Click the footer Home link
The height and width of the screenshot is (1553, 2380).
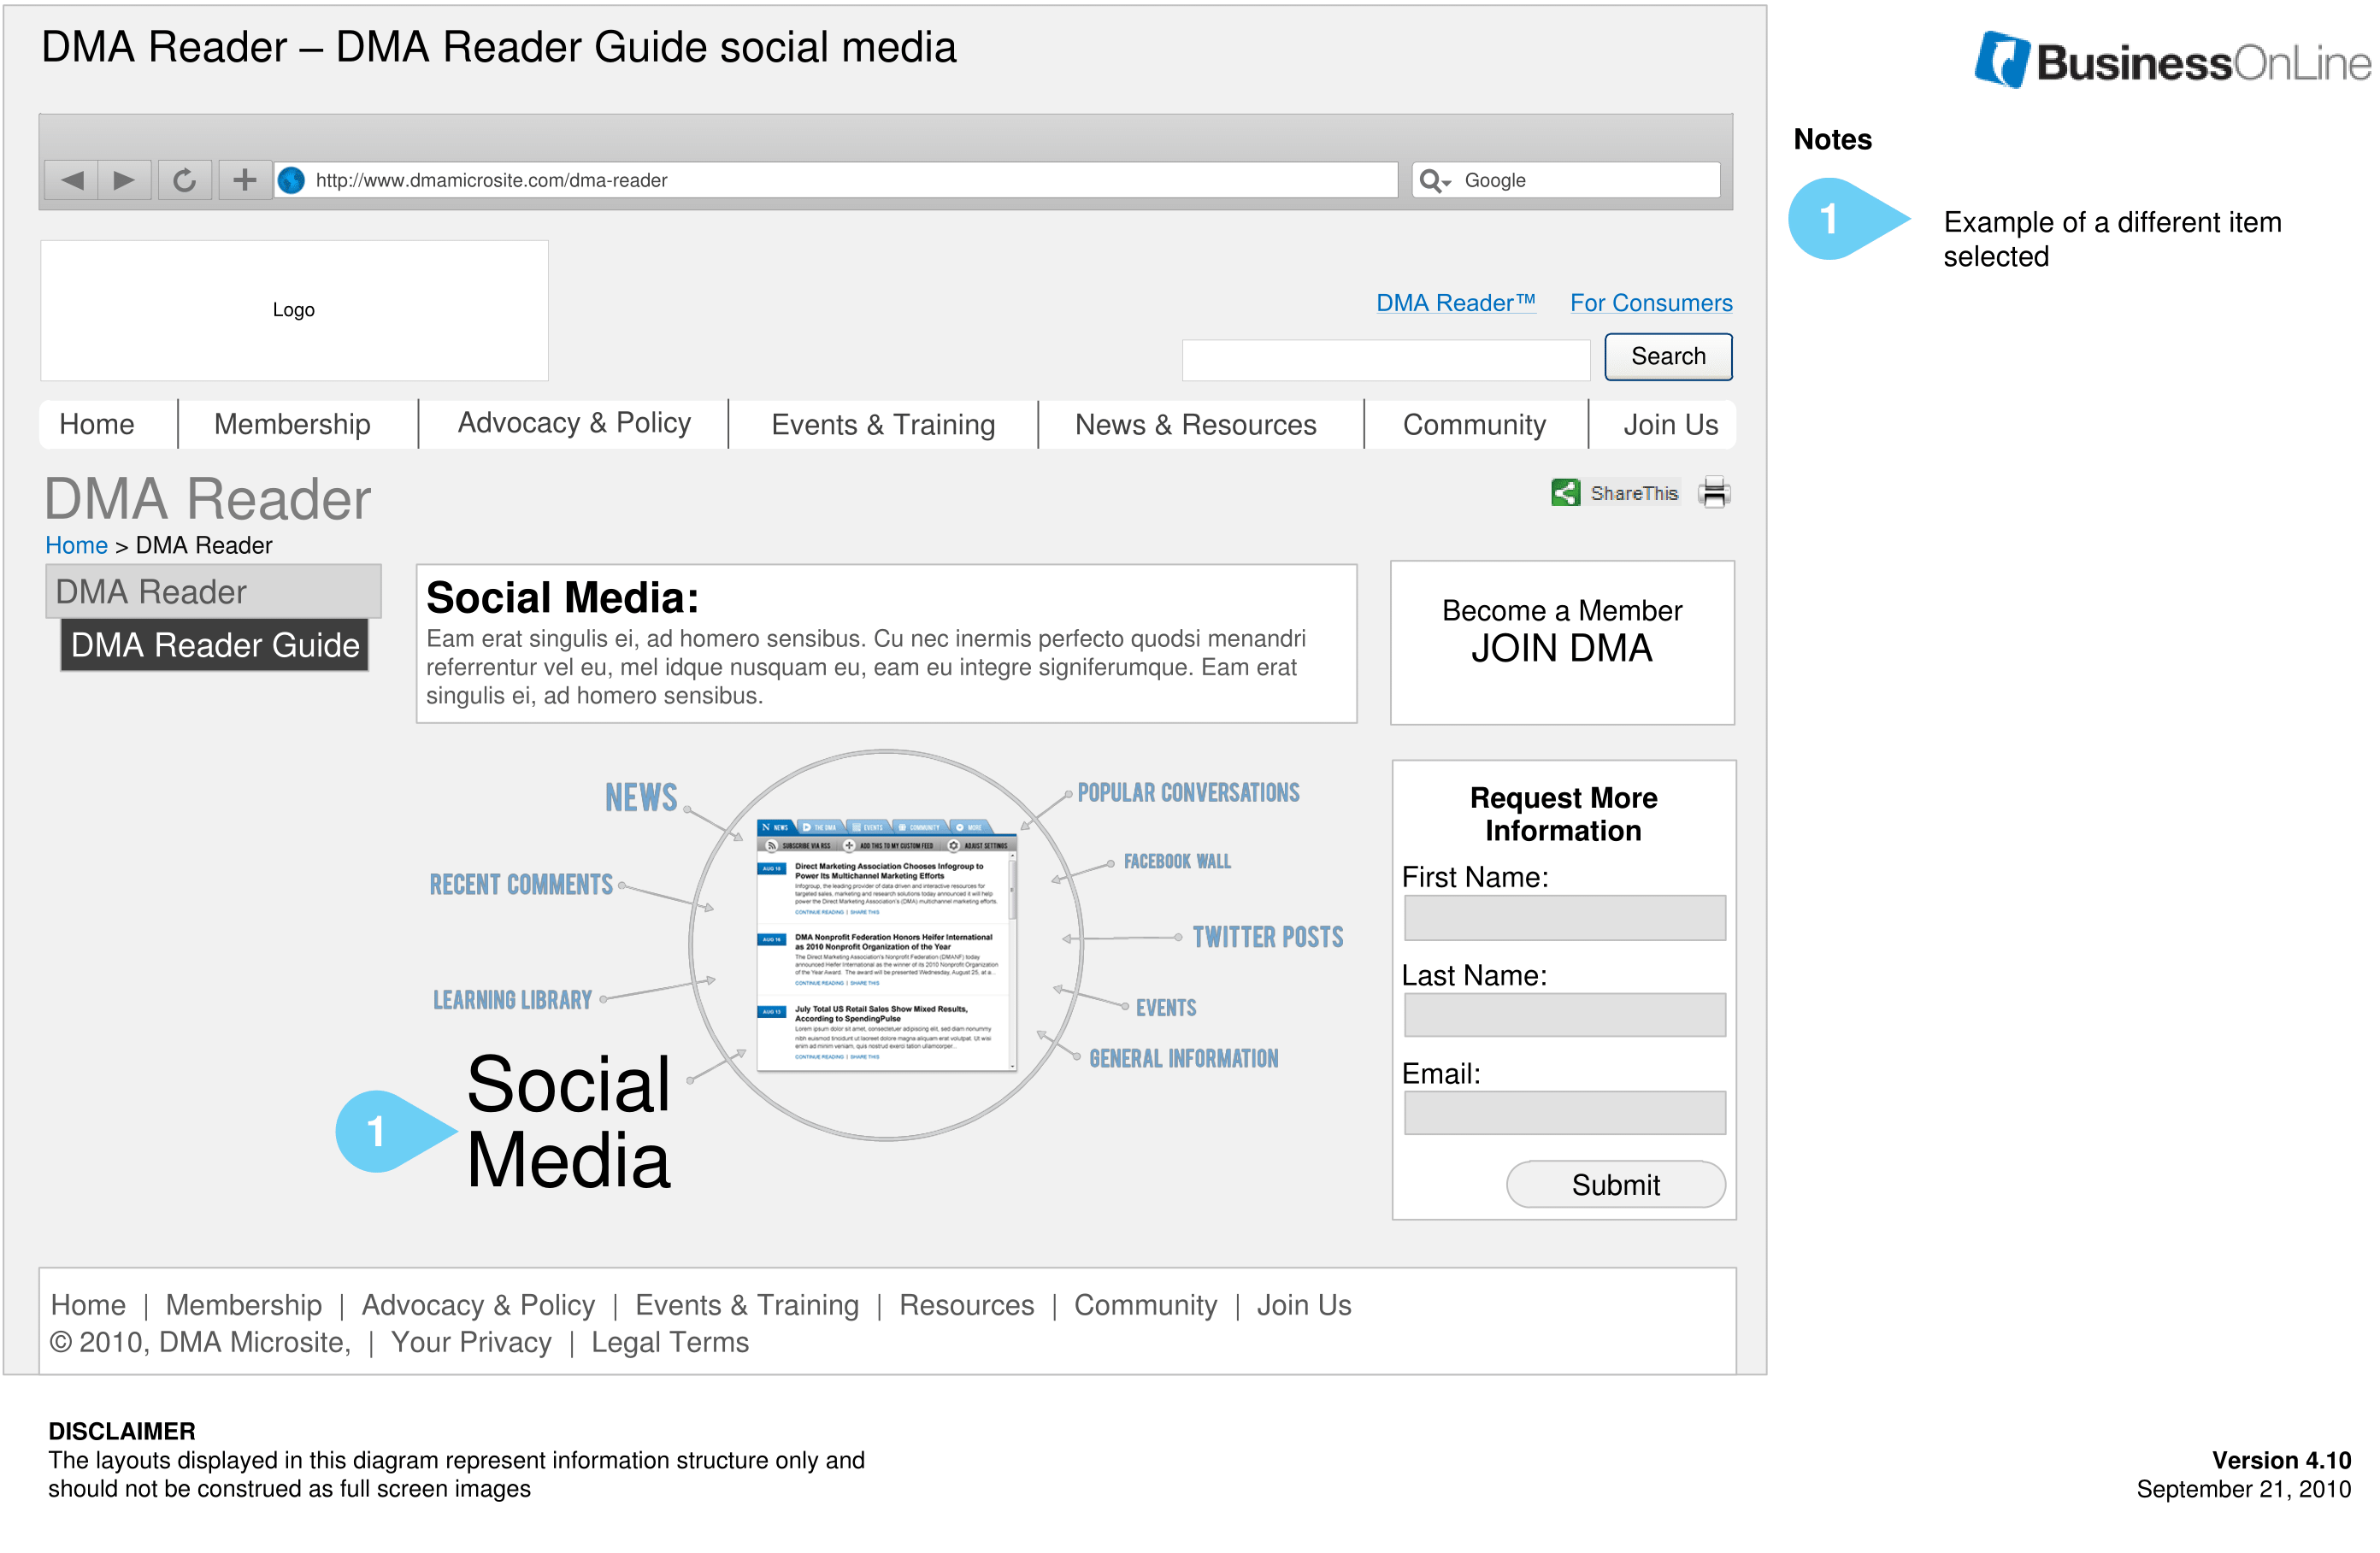(88, 1305)
